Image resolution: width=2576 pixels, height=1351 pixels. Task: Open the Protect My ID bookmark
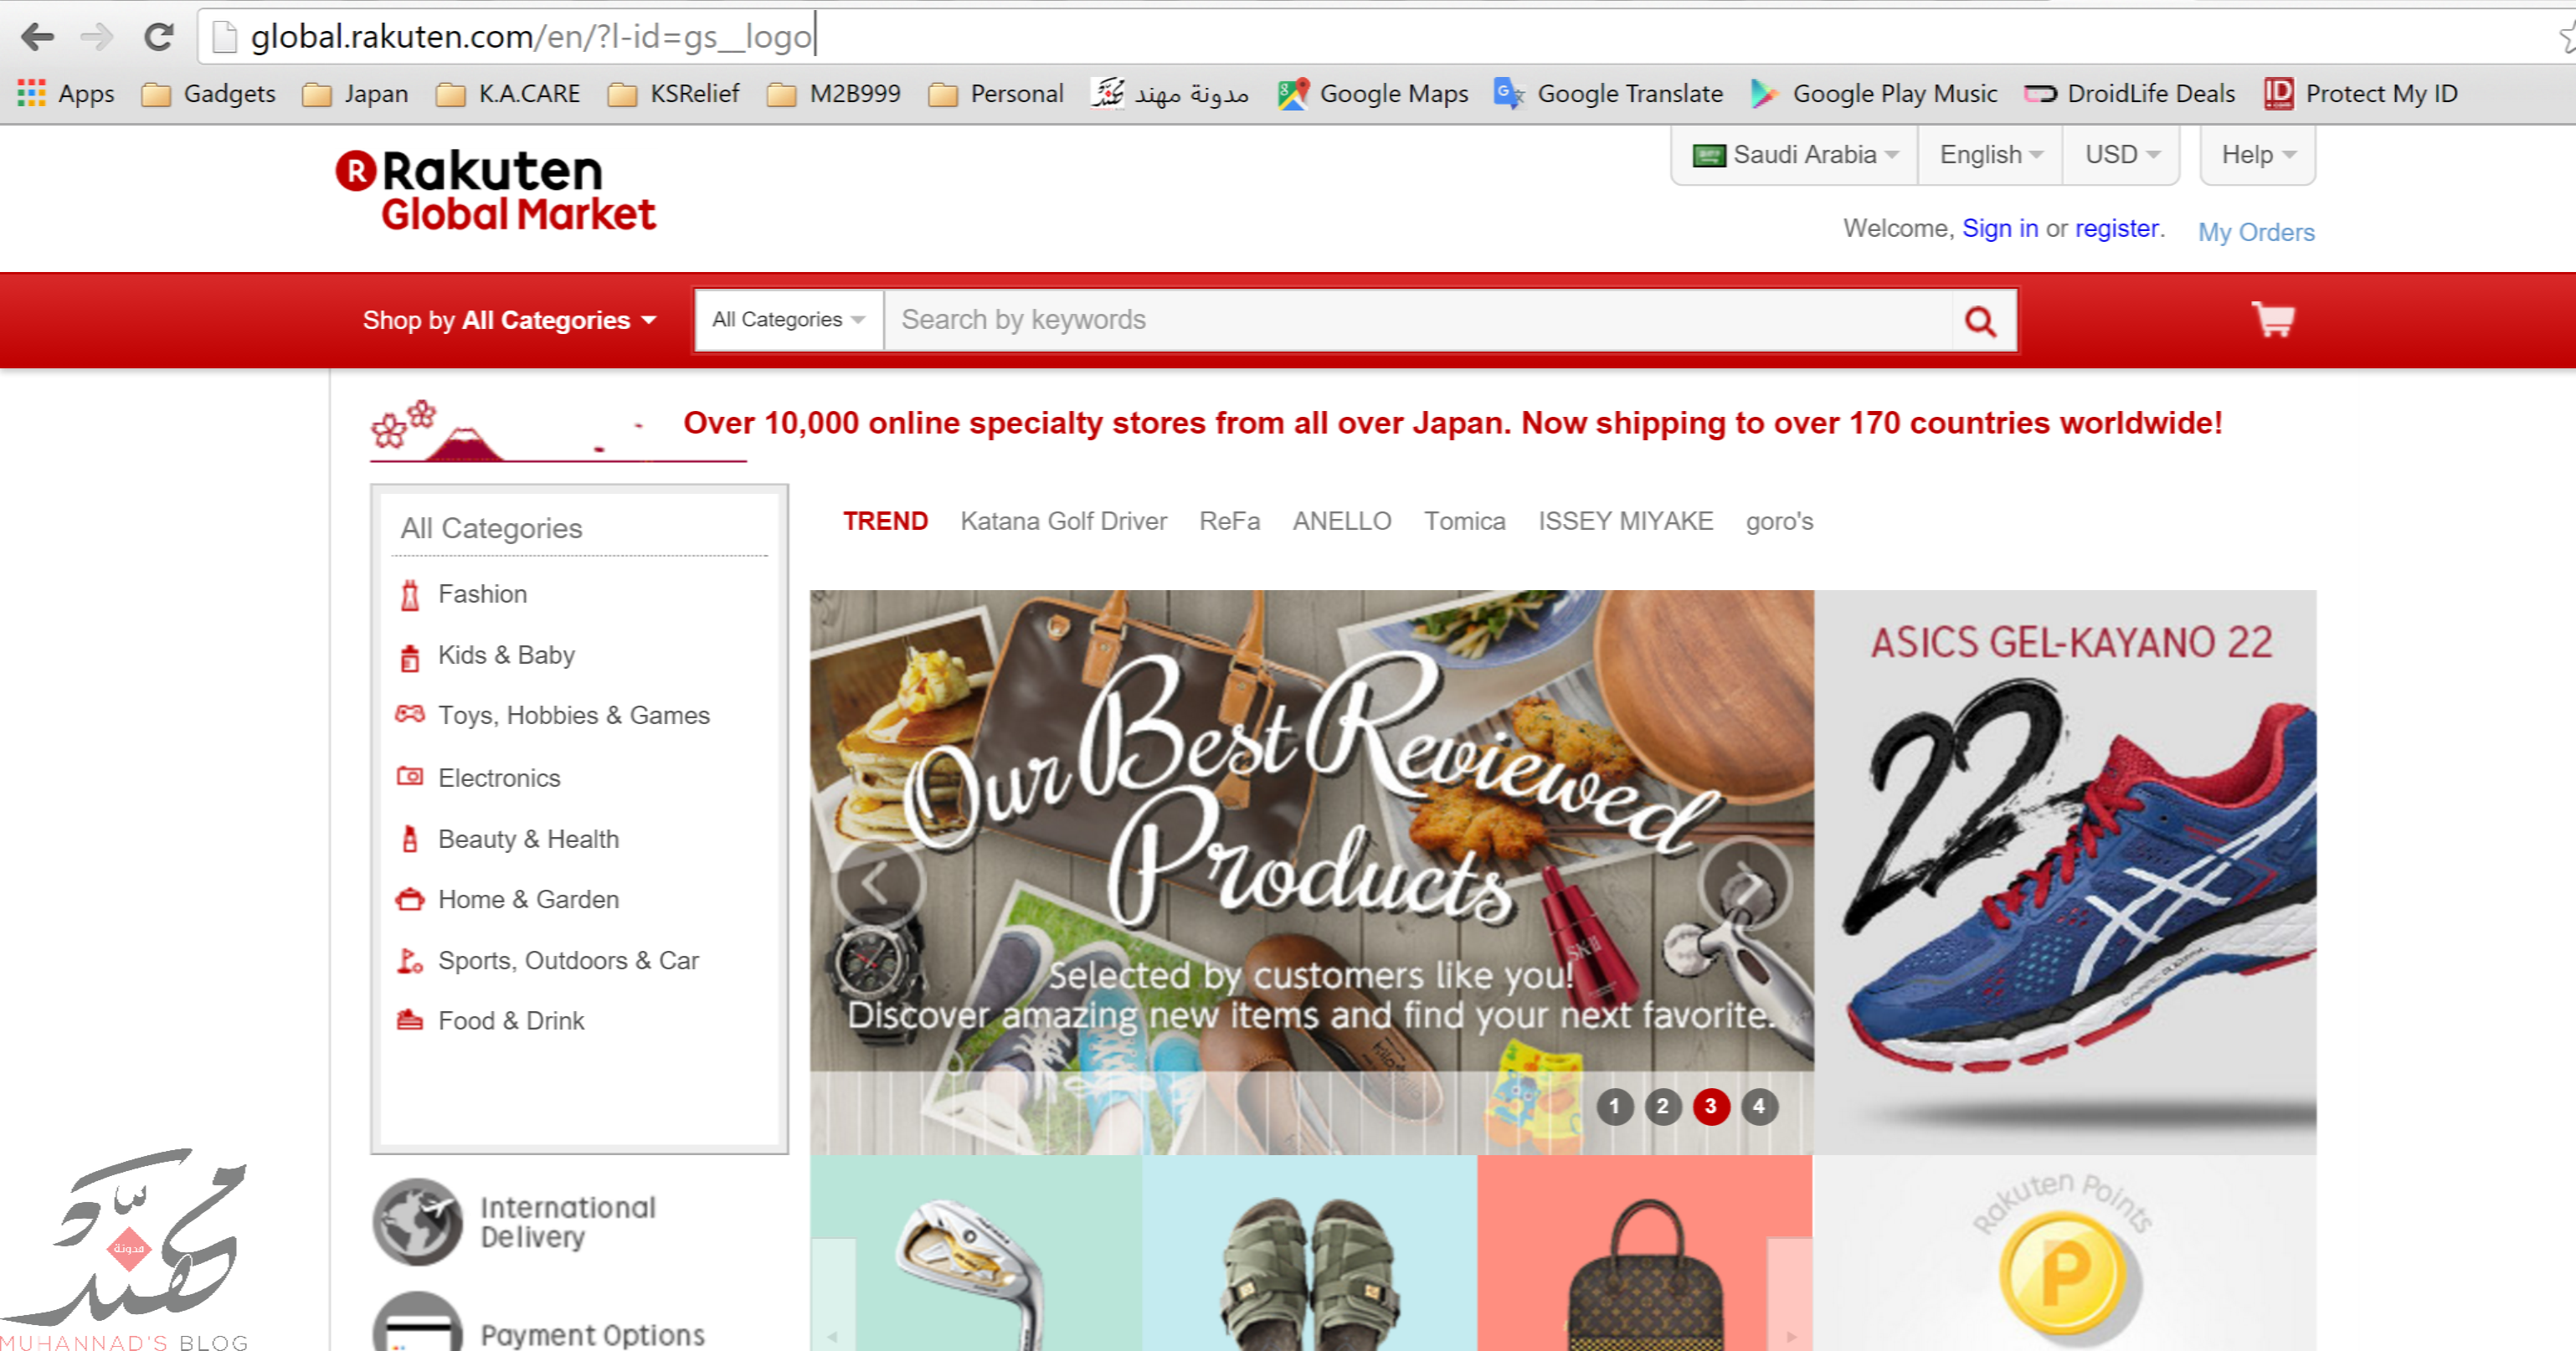point(2361,93)
